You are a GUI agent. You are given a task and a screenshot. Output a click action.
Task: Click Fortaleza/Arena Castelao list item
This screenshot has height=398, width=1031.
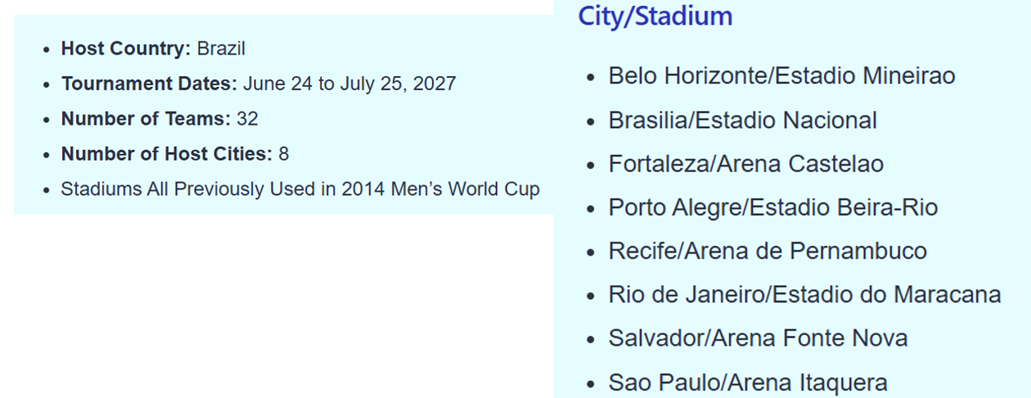coord(746,164)
